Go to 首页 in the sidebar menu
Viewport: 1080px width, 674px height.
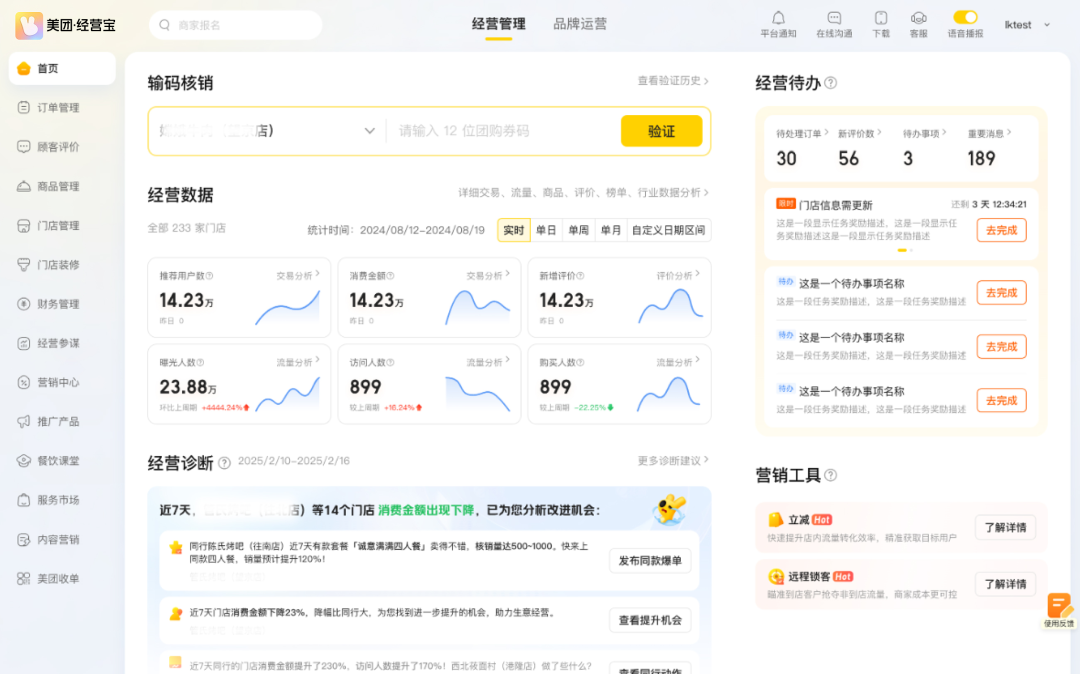60,70
